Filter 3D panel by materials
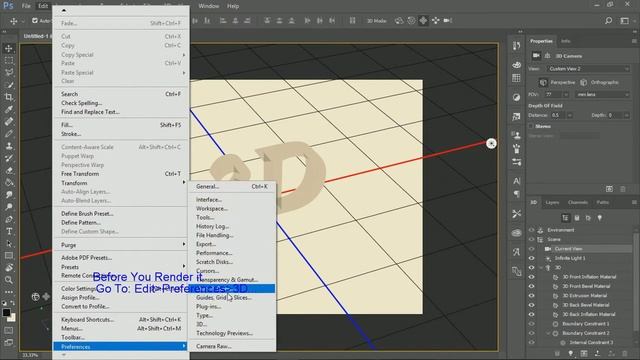This screenshot has width=640, height=360. click(x=588, y=218)
